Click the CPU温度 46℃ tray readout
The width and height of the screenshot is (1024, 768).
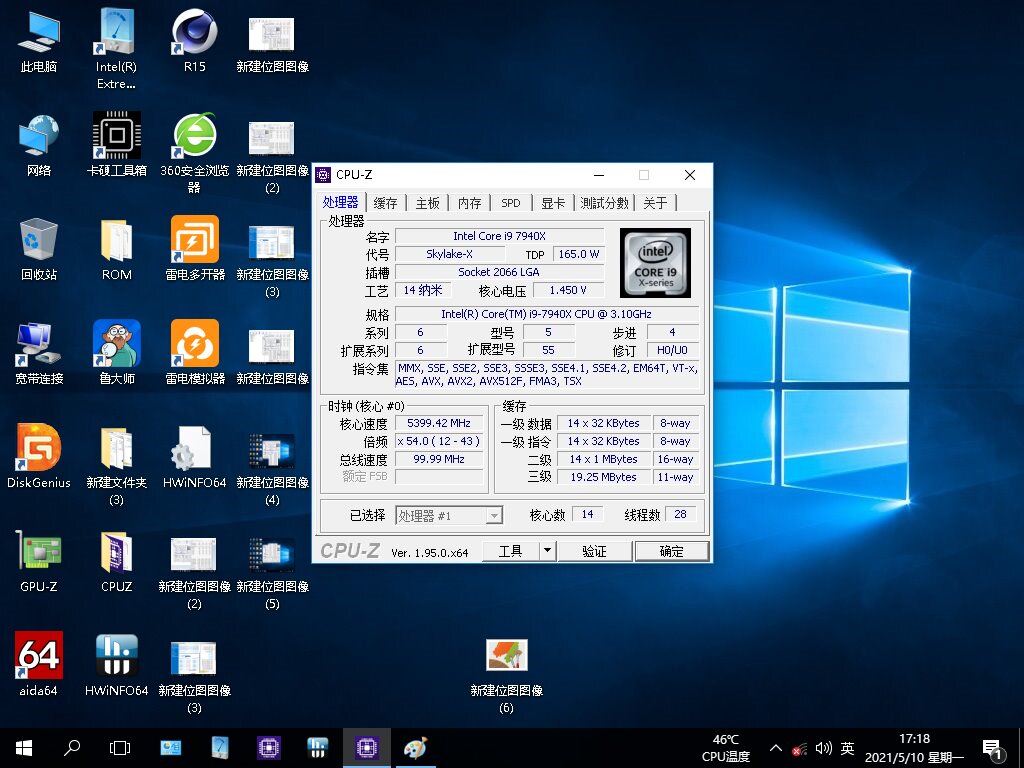click(x=726, y=748)
